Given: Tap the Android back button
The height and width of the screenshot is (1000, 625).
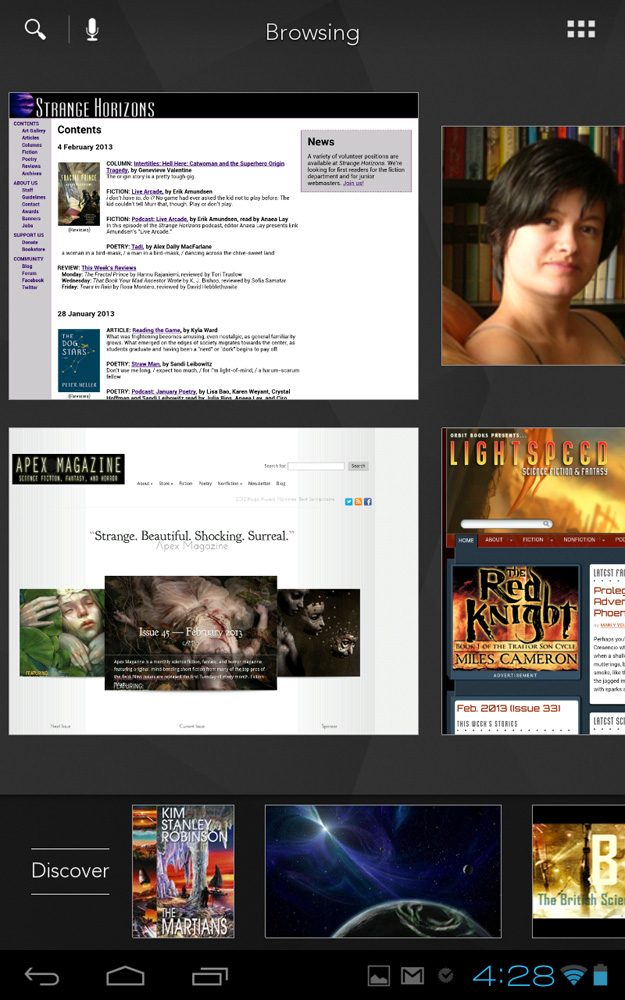Looking at the screenshot, I should pos(42,976).
